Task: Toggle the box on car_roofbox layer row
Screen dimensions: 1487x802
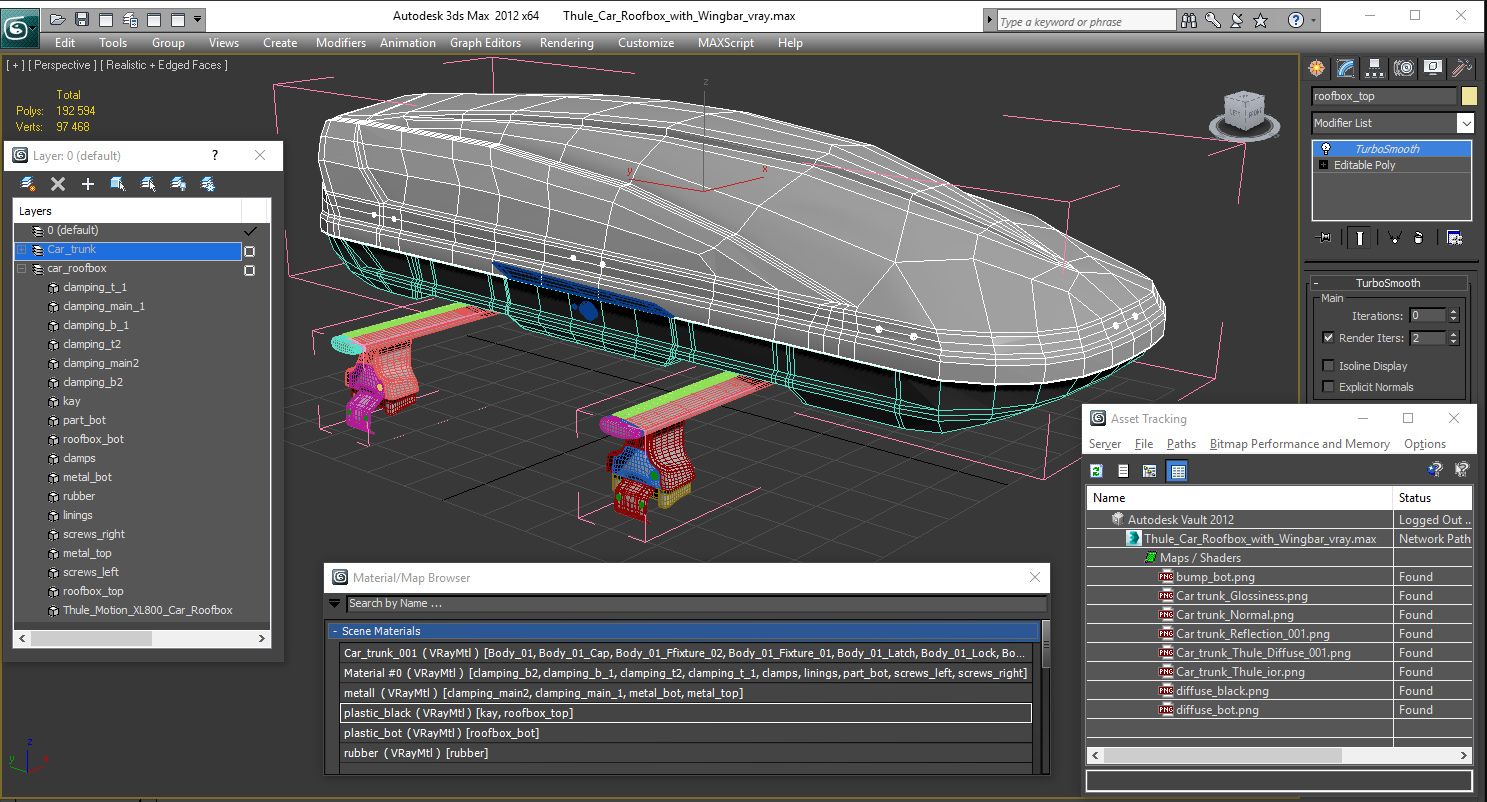Action: coord(249,270)
